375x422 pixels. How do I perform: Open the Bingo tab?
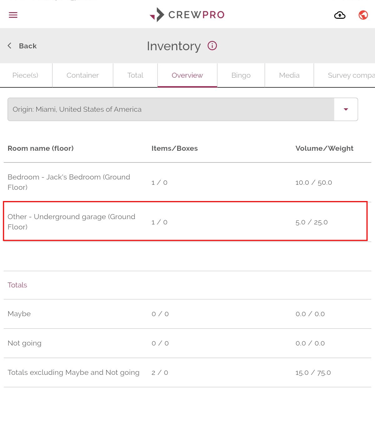pos(241,75)
